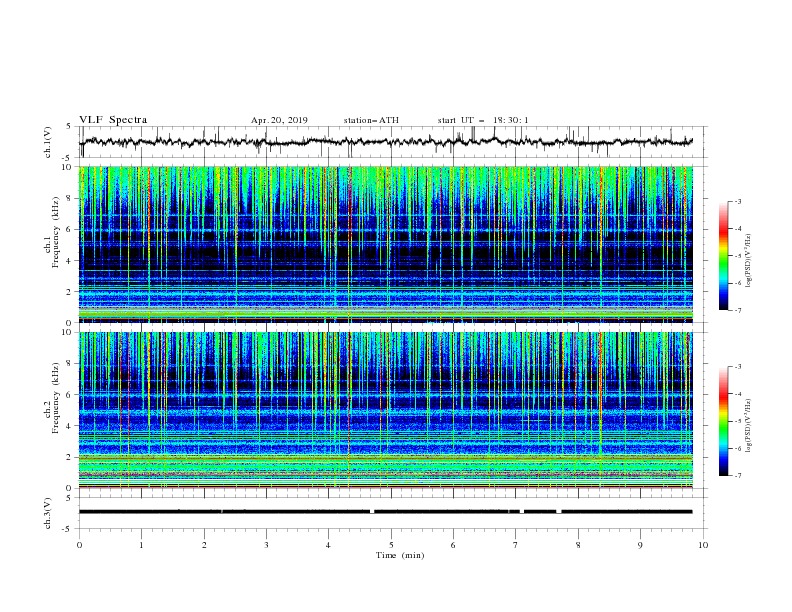Image resolution: width=792 pixels, height=612 pixels.
Task: Click the date text "Apr. 20, 2019"
Action: pyautogui.click(x=279, y=120)
